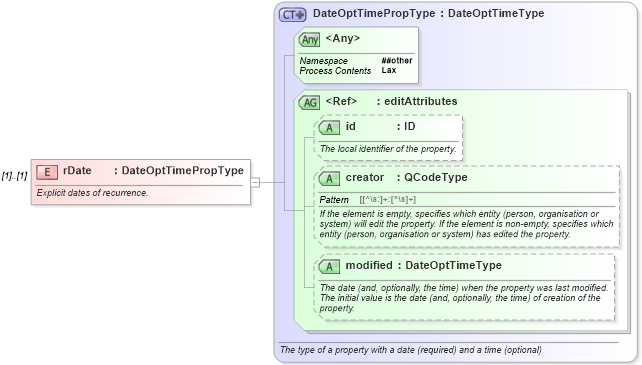
Task: Select the <Any> wildcard label
Action: click(343, 38)
